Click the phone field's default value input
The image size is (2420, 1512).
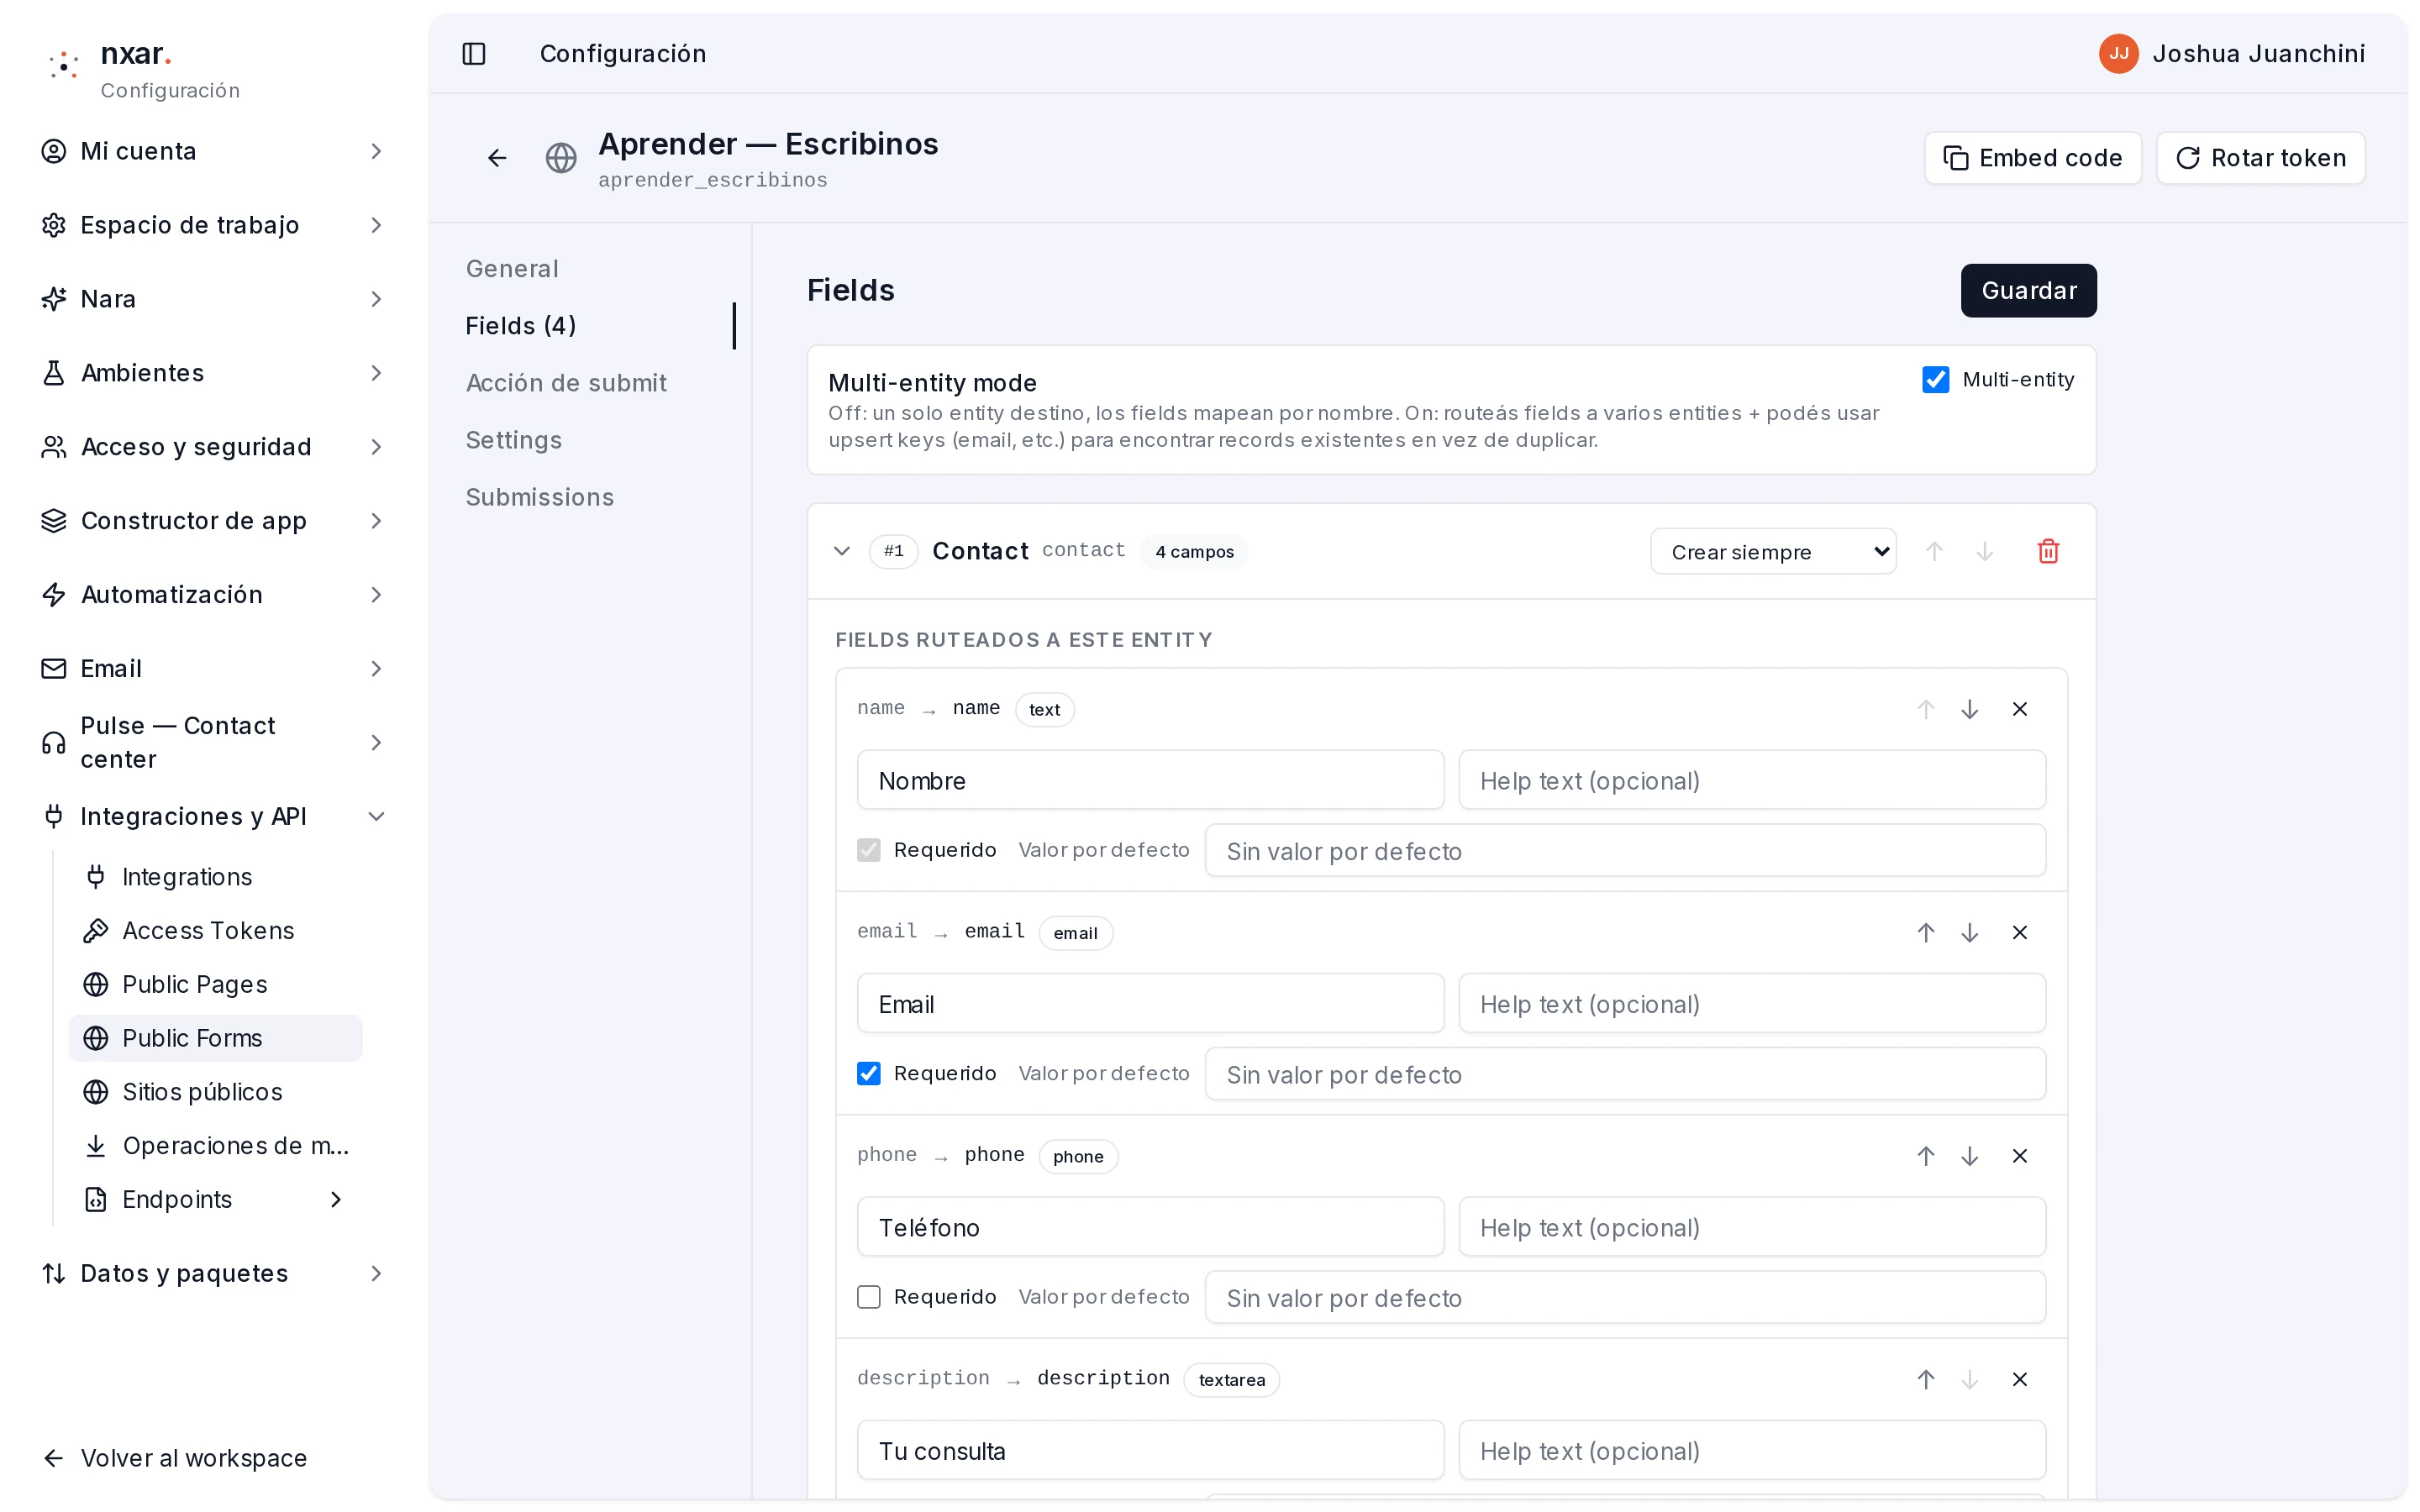[1624, 1297]
